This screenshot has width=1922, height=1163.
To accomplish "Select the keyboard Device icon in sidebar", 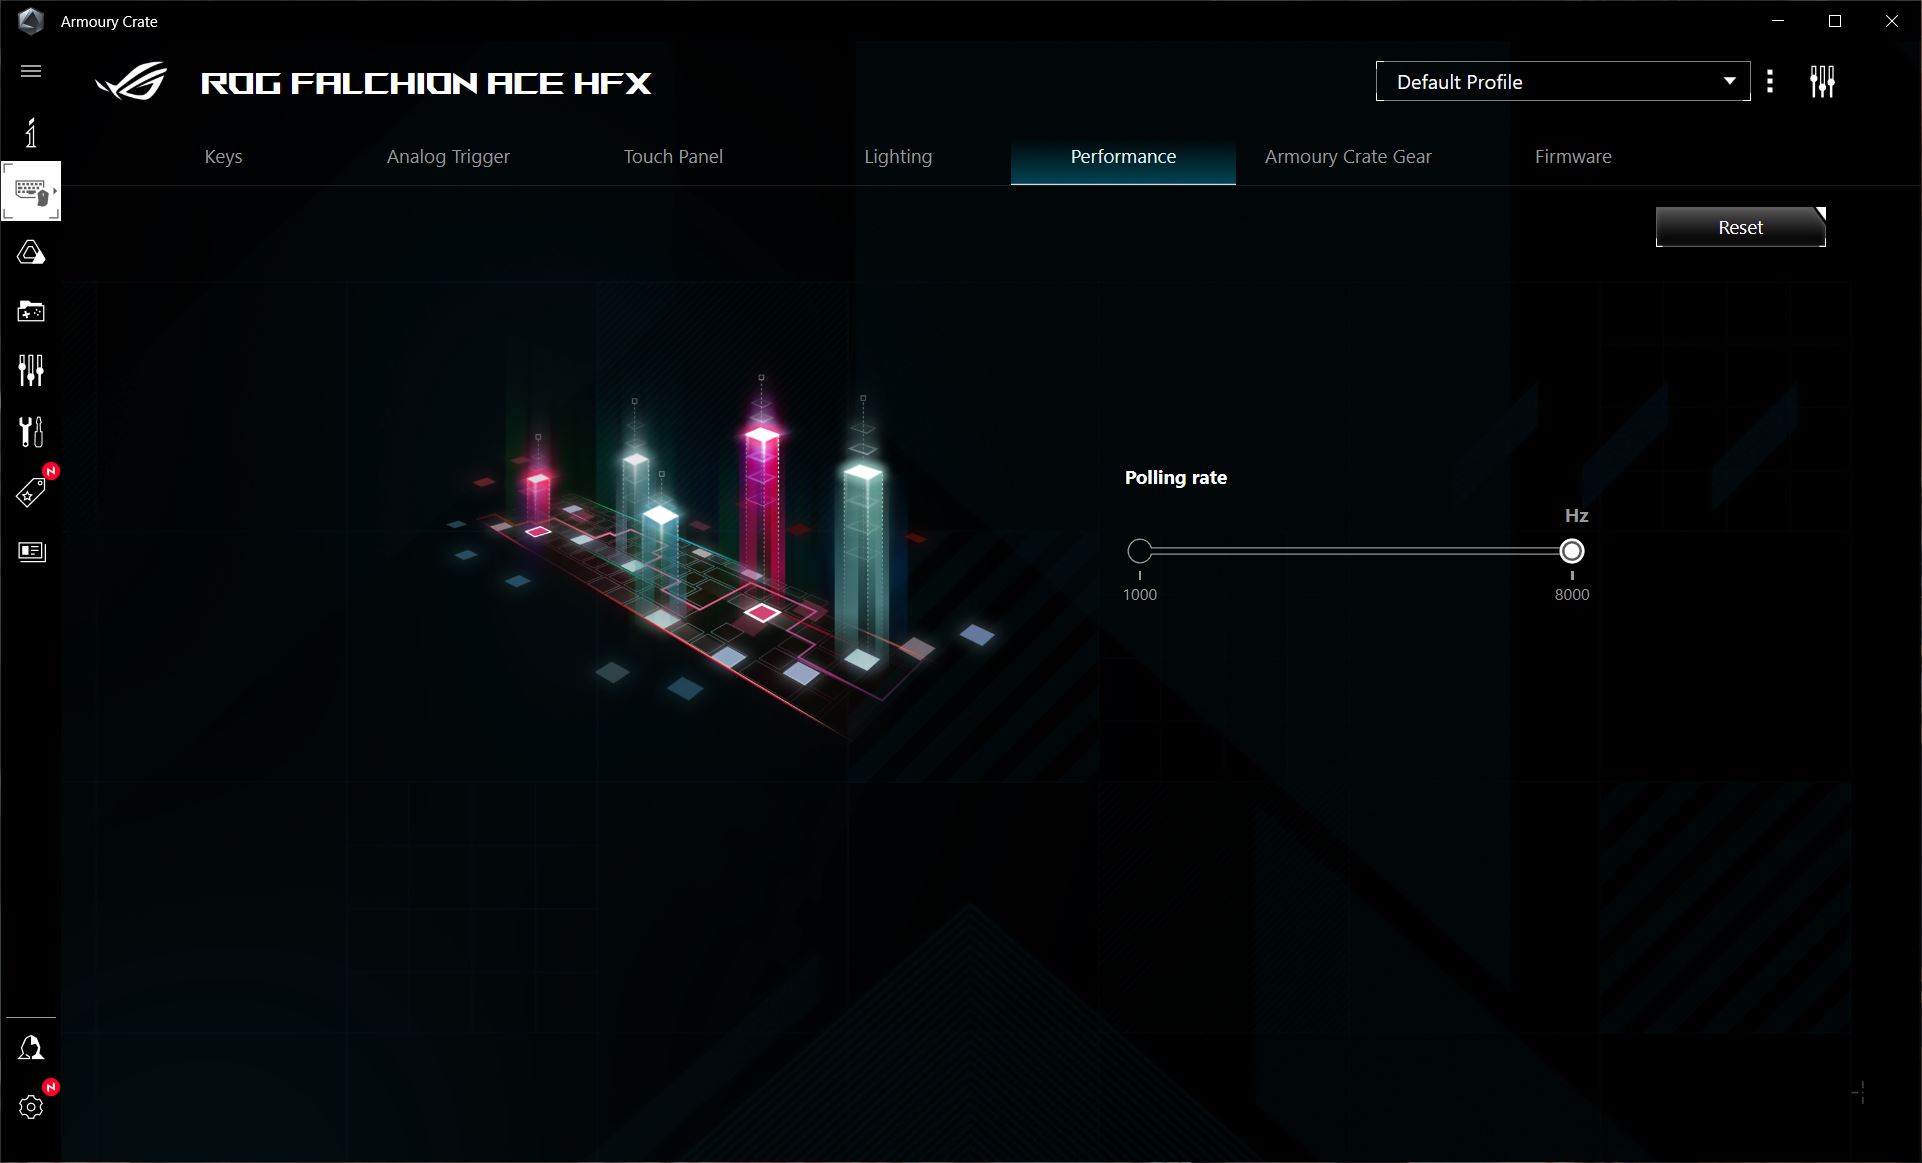I will tap(31, 191).
